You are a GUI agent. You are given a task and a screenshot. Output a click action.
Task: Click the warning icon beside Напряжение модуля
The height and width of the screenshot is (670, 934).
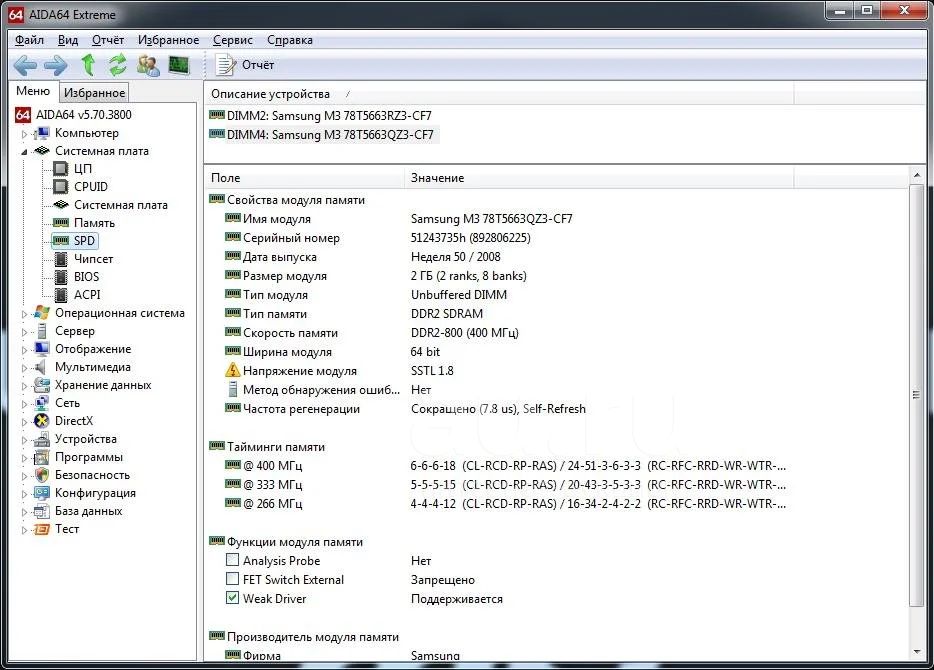(x=232, y=370)
